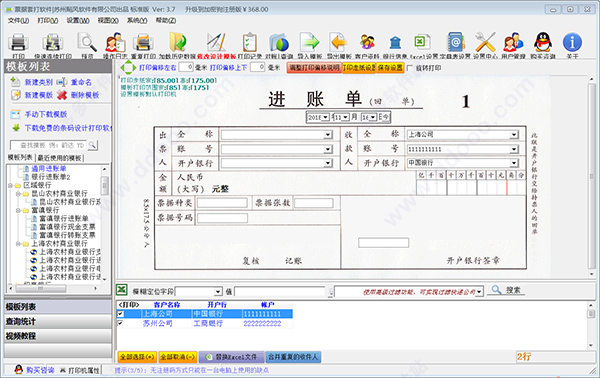This screenshot has height=378, width=600.
Task: Open the 打印 menu
Action: coord(48,20)
